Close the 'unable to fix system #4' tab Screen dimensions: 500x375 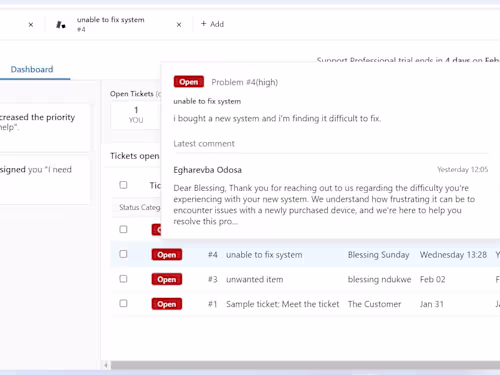pyautogui.click(x=179, y=25)
